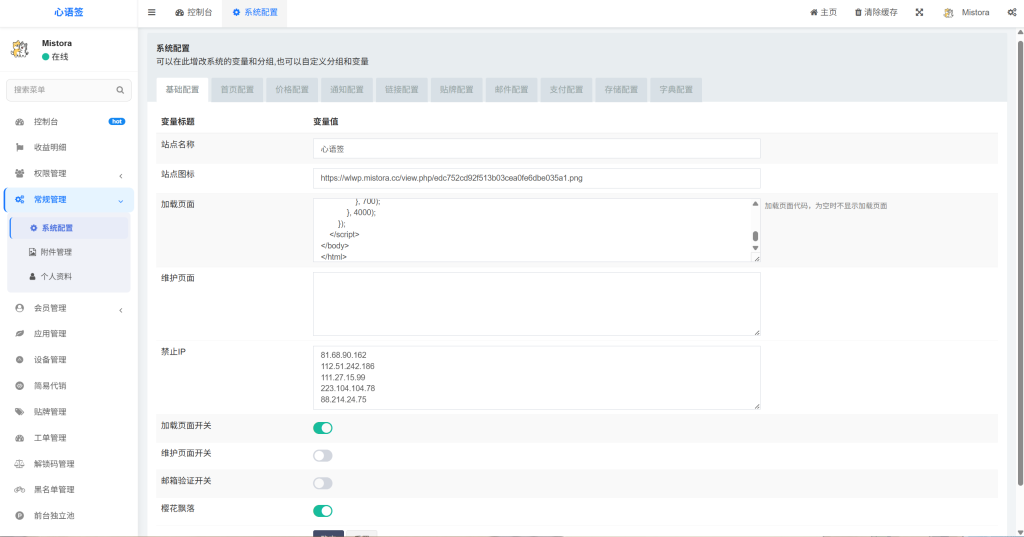Viewport: 1024px width, 537px height.
Task: Click the 应用管理 leaf icon
Action: [x=20, y=334]
